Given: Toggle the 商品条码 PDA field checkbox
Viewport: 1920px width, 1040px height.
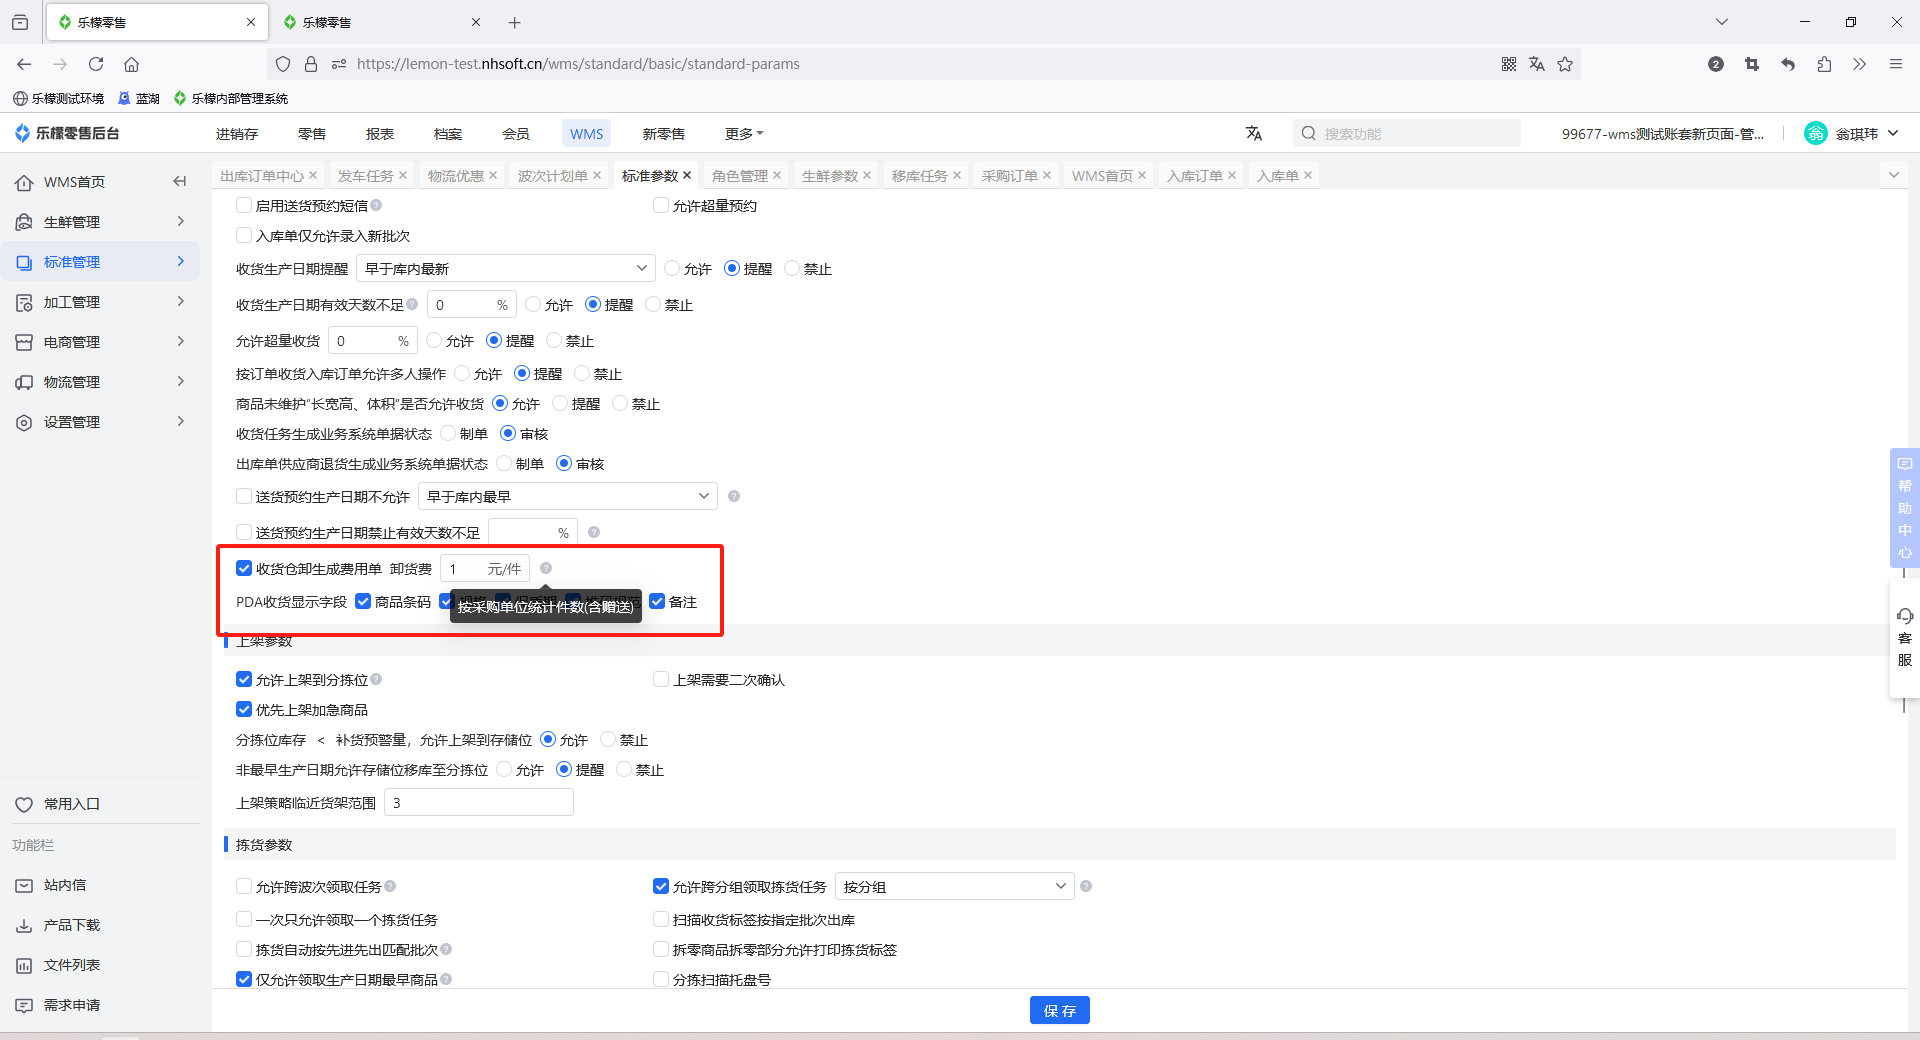Looking at the screenshot, I should (363, 601).
